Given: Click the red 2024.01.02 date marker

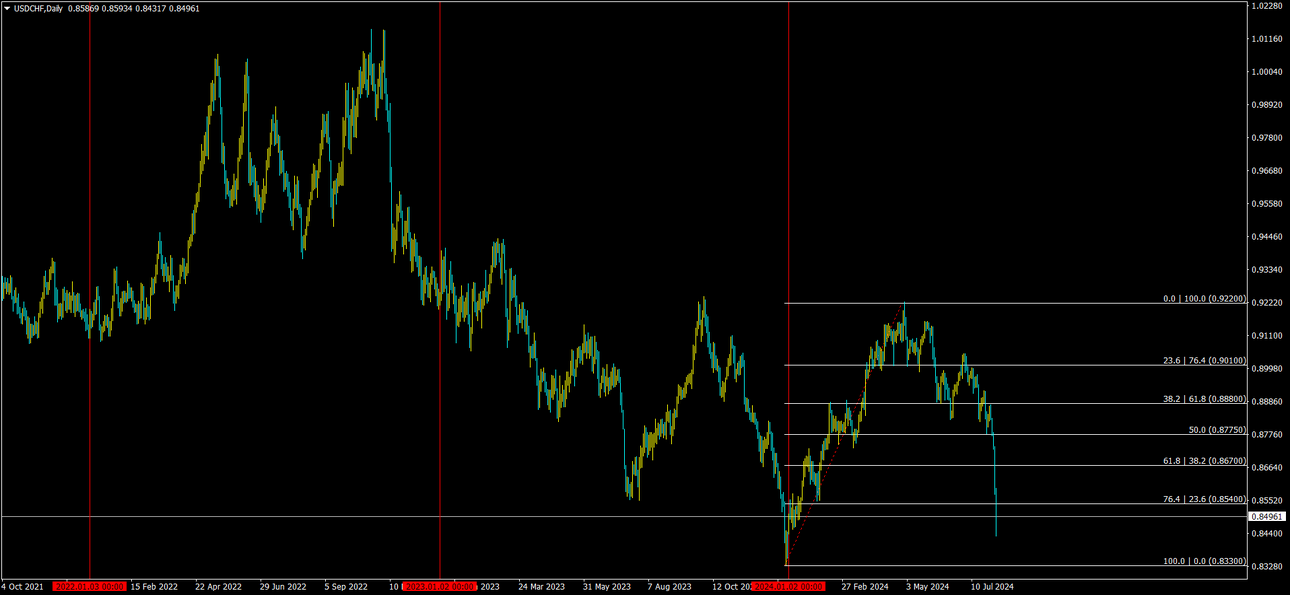Looking at the screenshot, I should coord(788,587).
